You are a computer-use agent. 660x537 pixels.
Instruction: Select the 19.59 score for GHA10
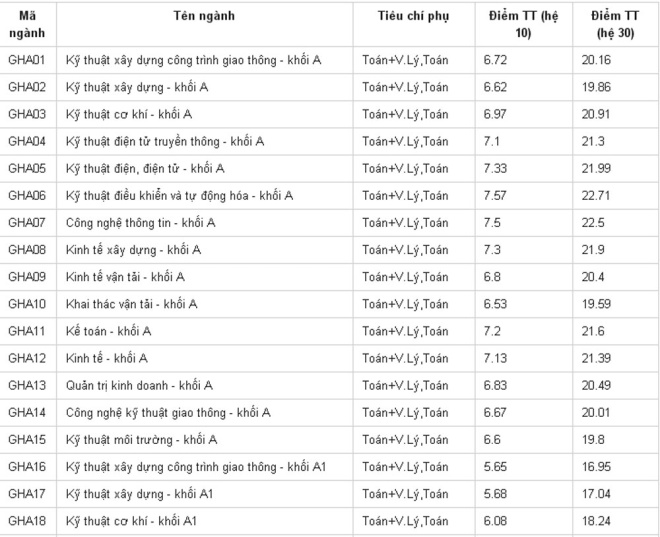pyautogui.click(x=596, y=304)
